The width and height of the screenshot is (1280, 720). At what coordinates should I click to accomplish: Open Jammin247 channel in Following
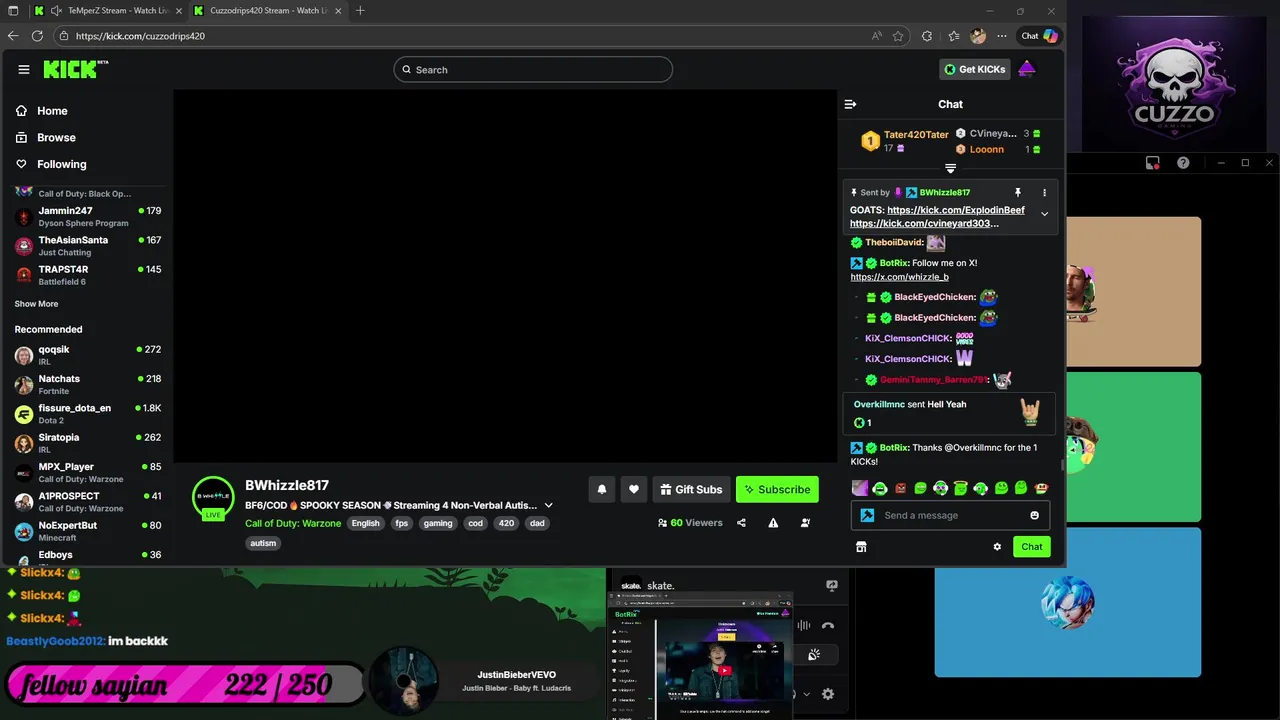click(x=87, y=216)
